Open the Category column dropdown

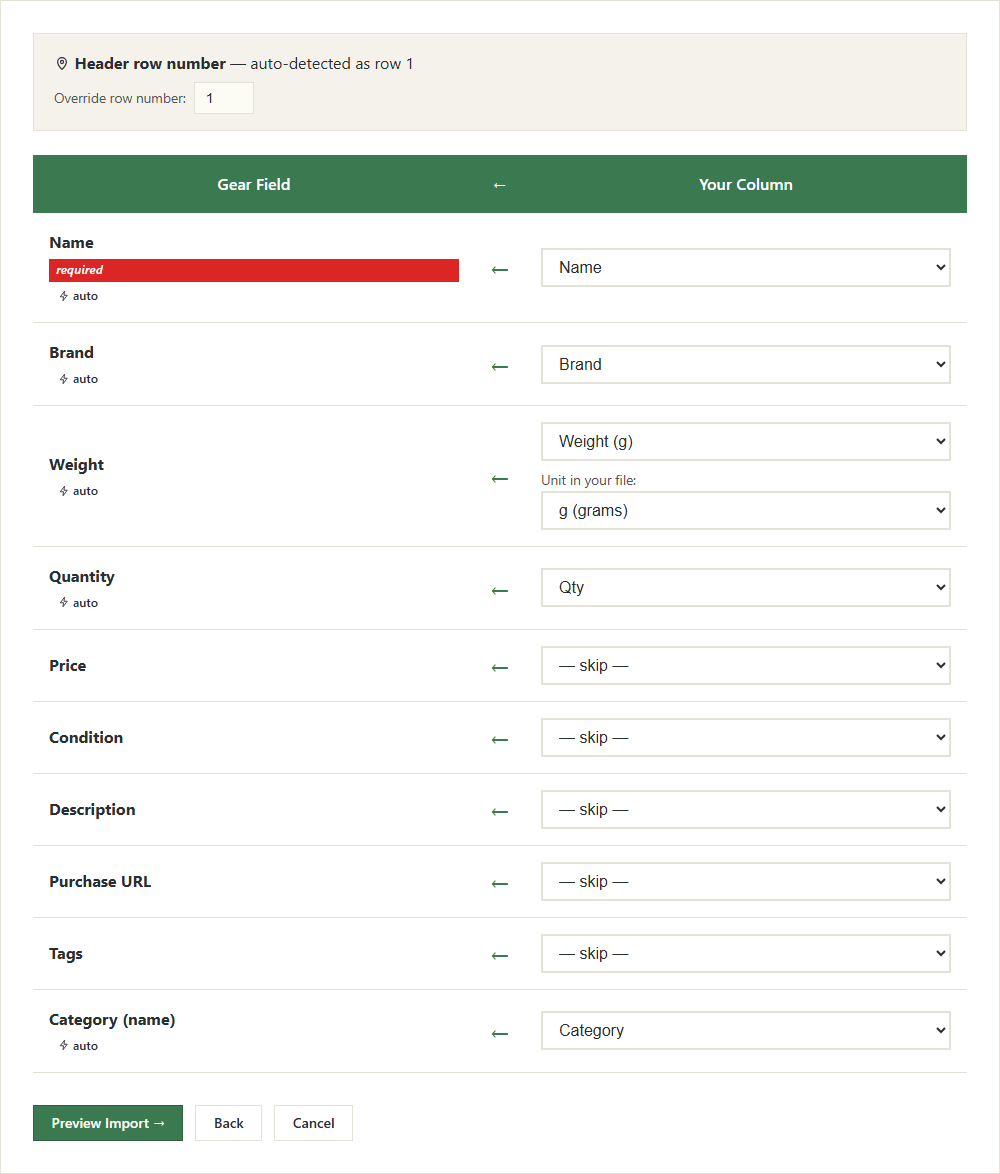point(746,1030)
